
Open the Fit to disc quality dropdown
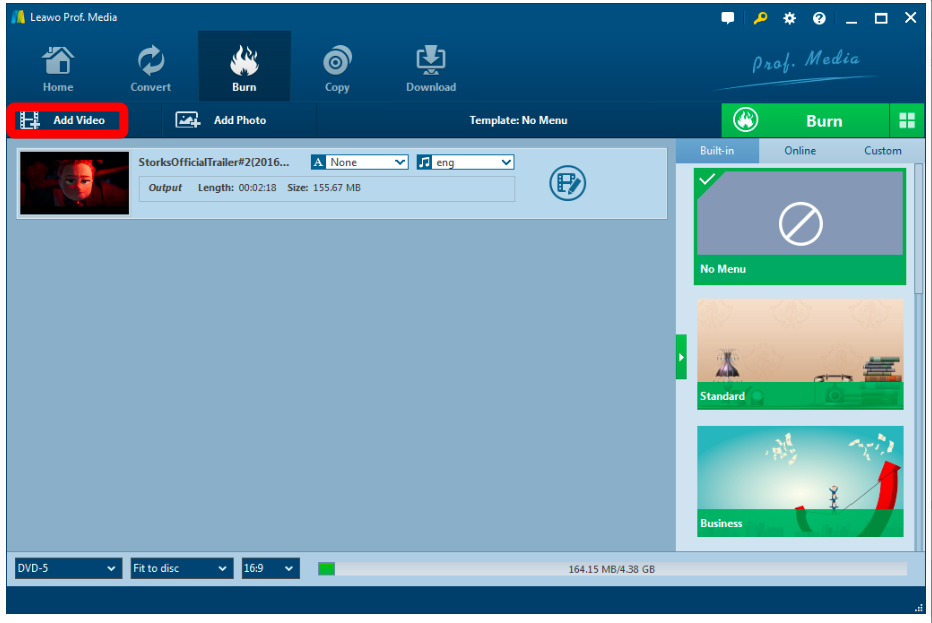click(181, 568)
